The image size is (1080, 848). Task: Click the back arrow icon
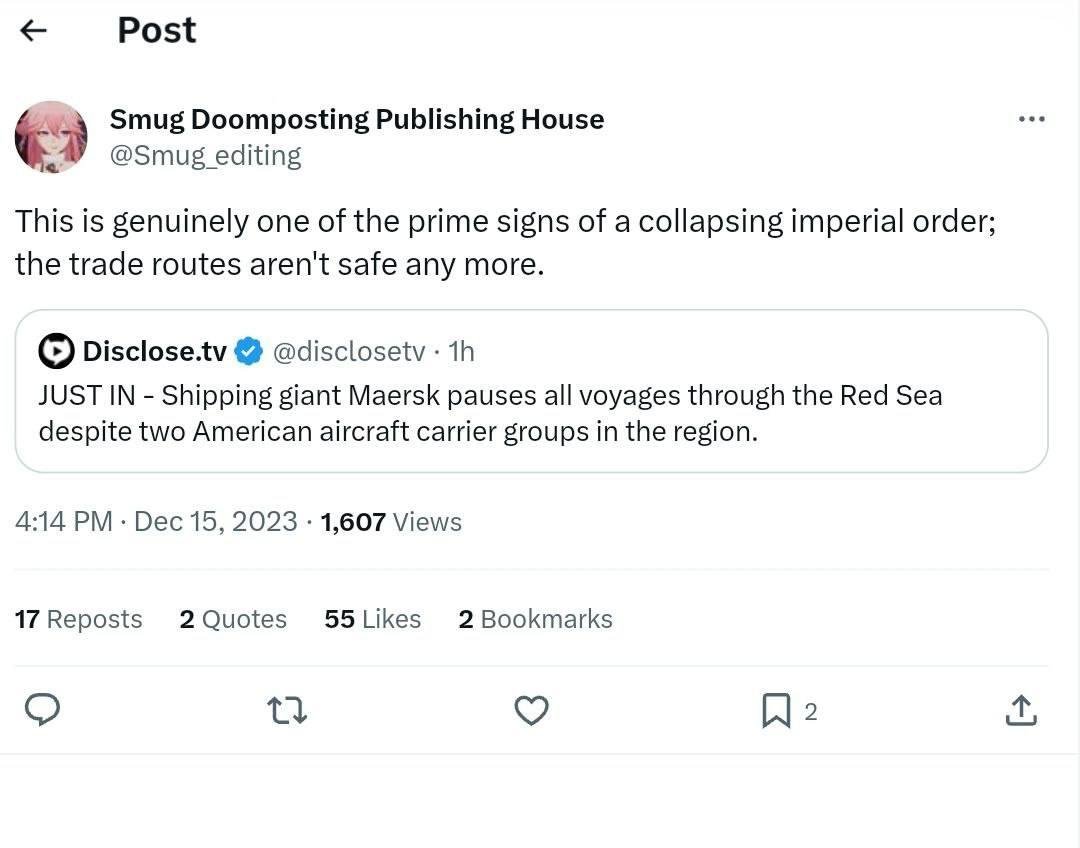[34, 31]
